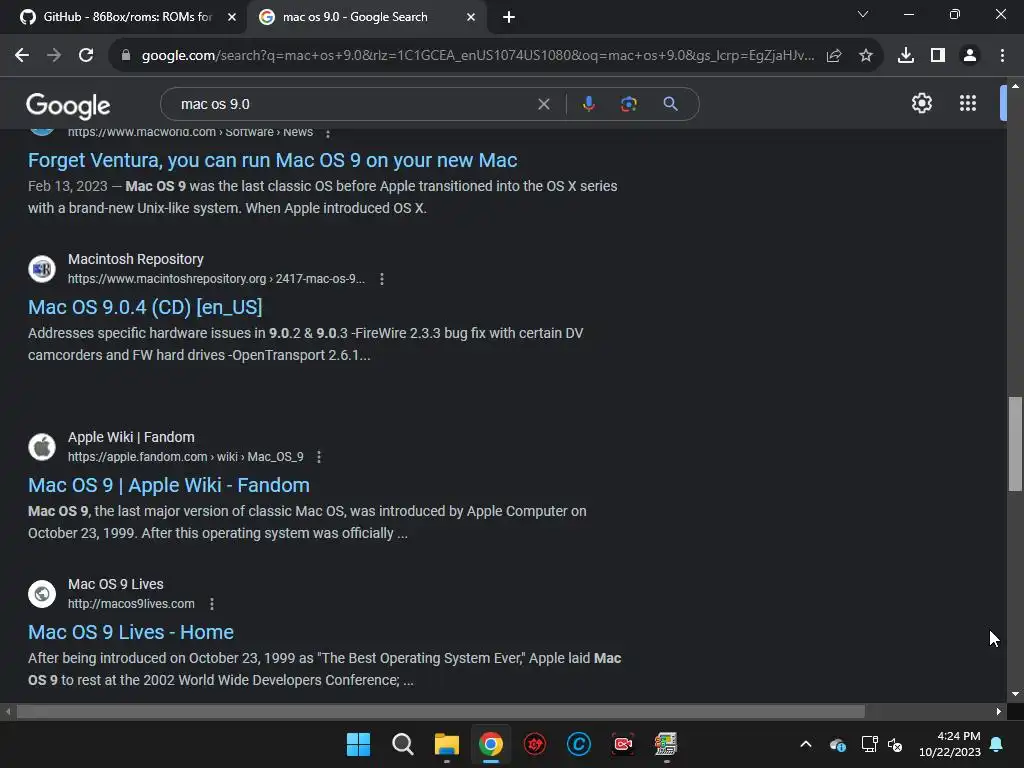Open the Chrome downloads icon
Image resolution: width=1024 pixels, height=768 pixels.
tap(906, 56)
